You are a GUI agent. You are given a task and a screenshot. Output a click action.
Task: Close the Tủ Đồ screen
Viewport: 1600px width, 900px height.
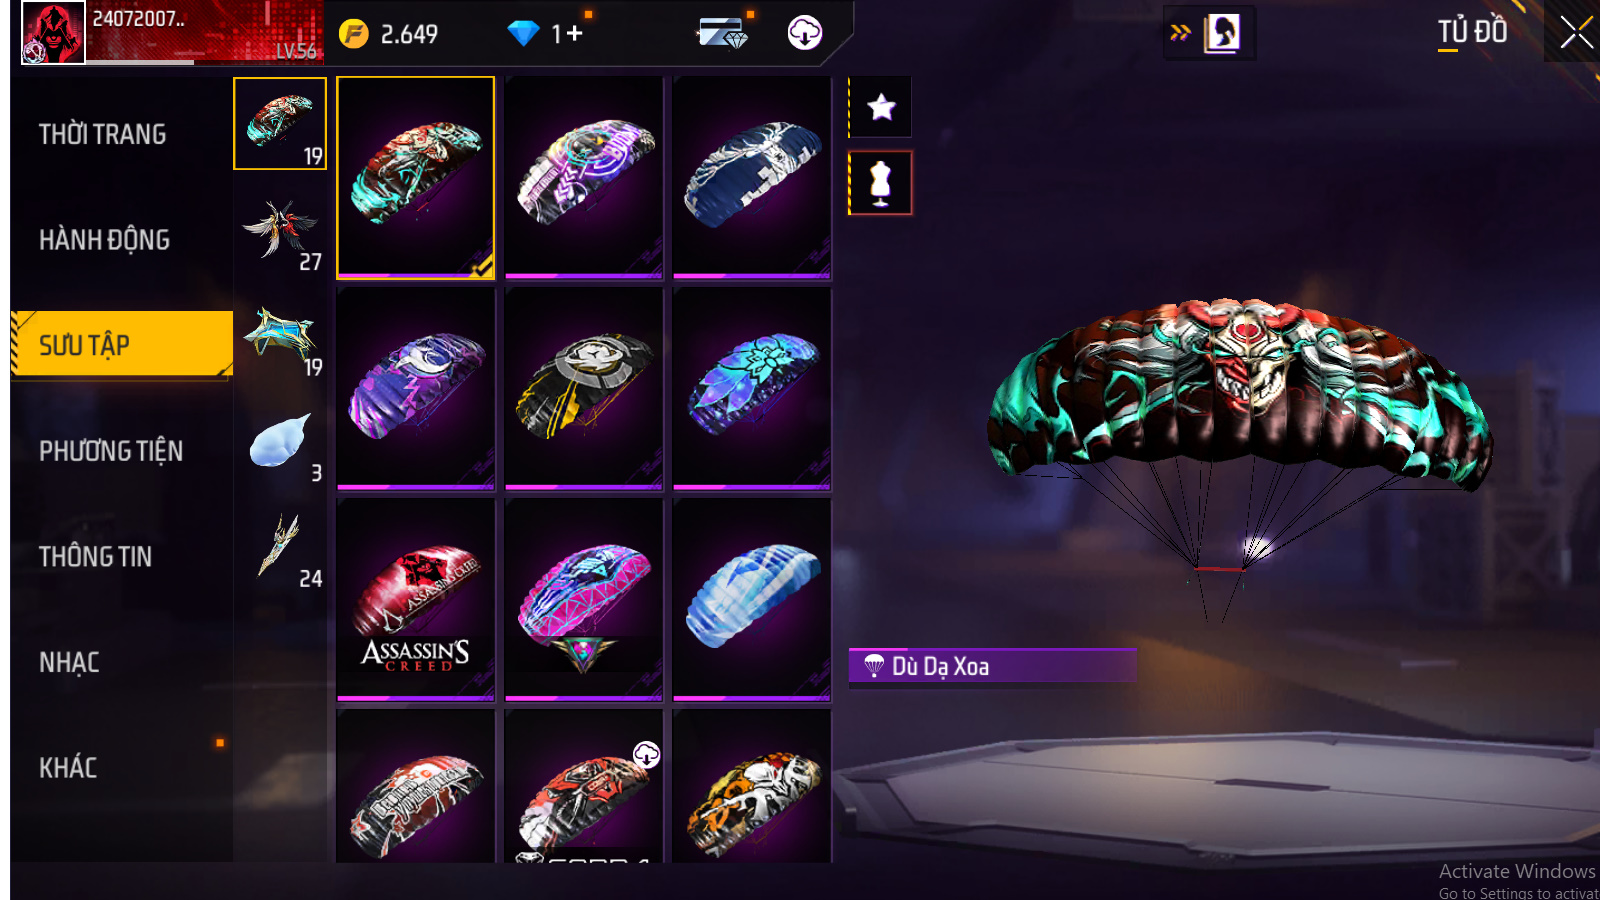tap(1576, 33)
